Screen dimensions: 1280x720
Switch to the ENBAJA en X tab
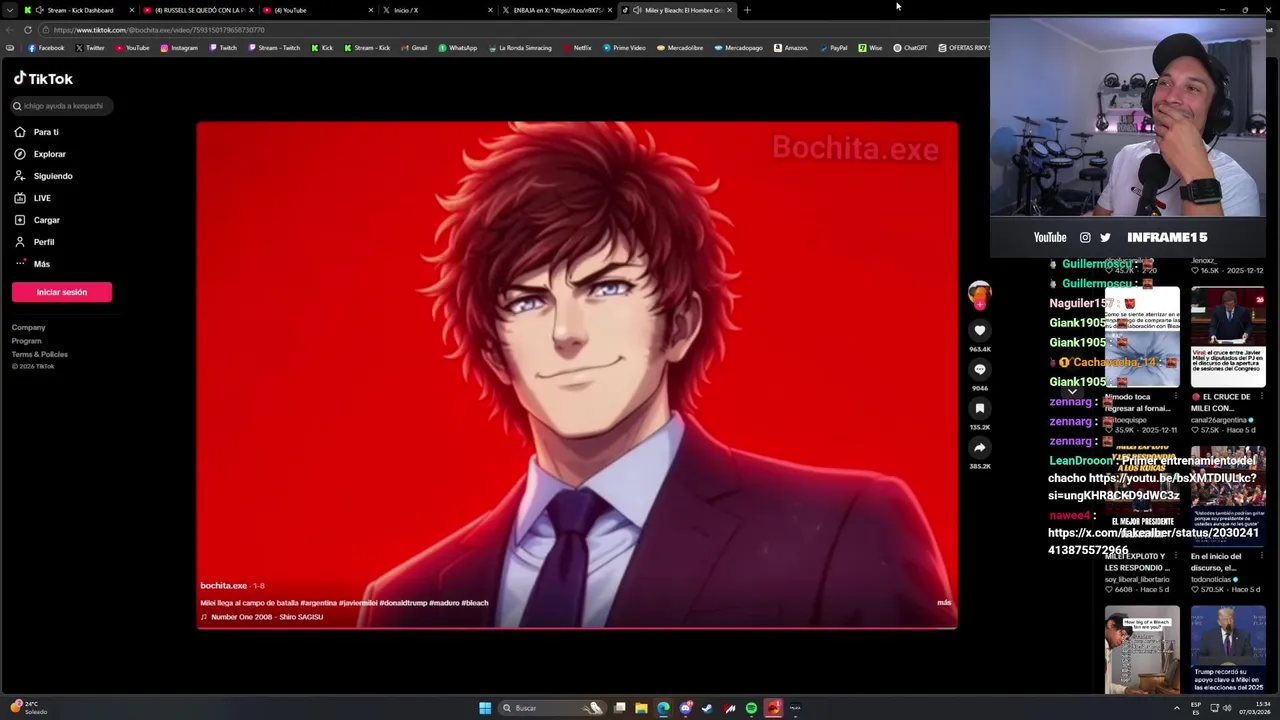556,10
